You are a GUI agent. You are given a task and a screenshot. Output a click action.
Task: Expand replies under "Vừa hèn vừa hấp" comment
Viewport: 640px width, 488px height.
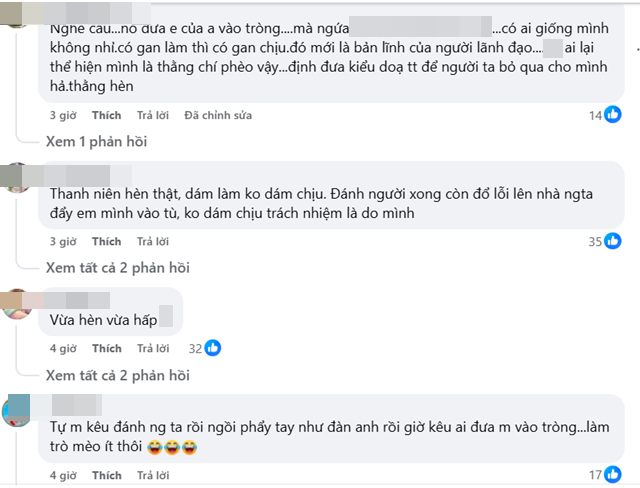[x=117, y=375]
